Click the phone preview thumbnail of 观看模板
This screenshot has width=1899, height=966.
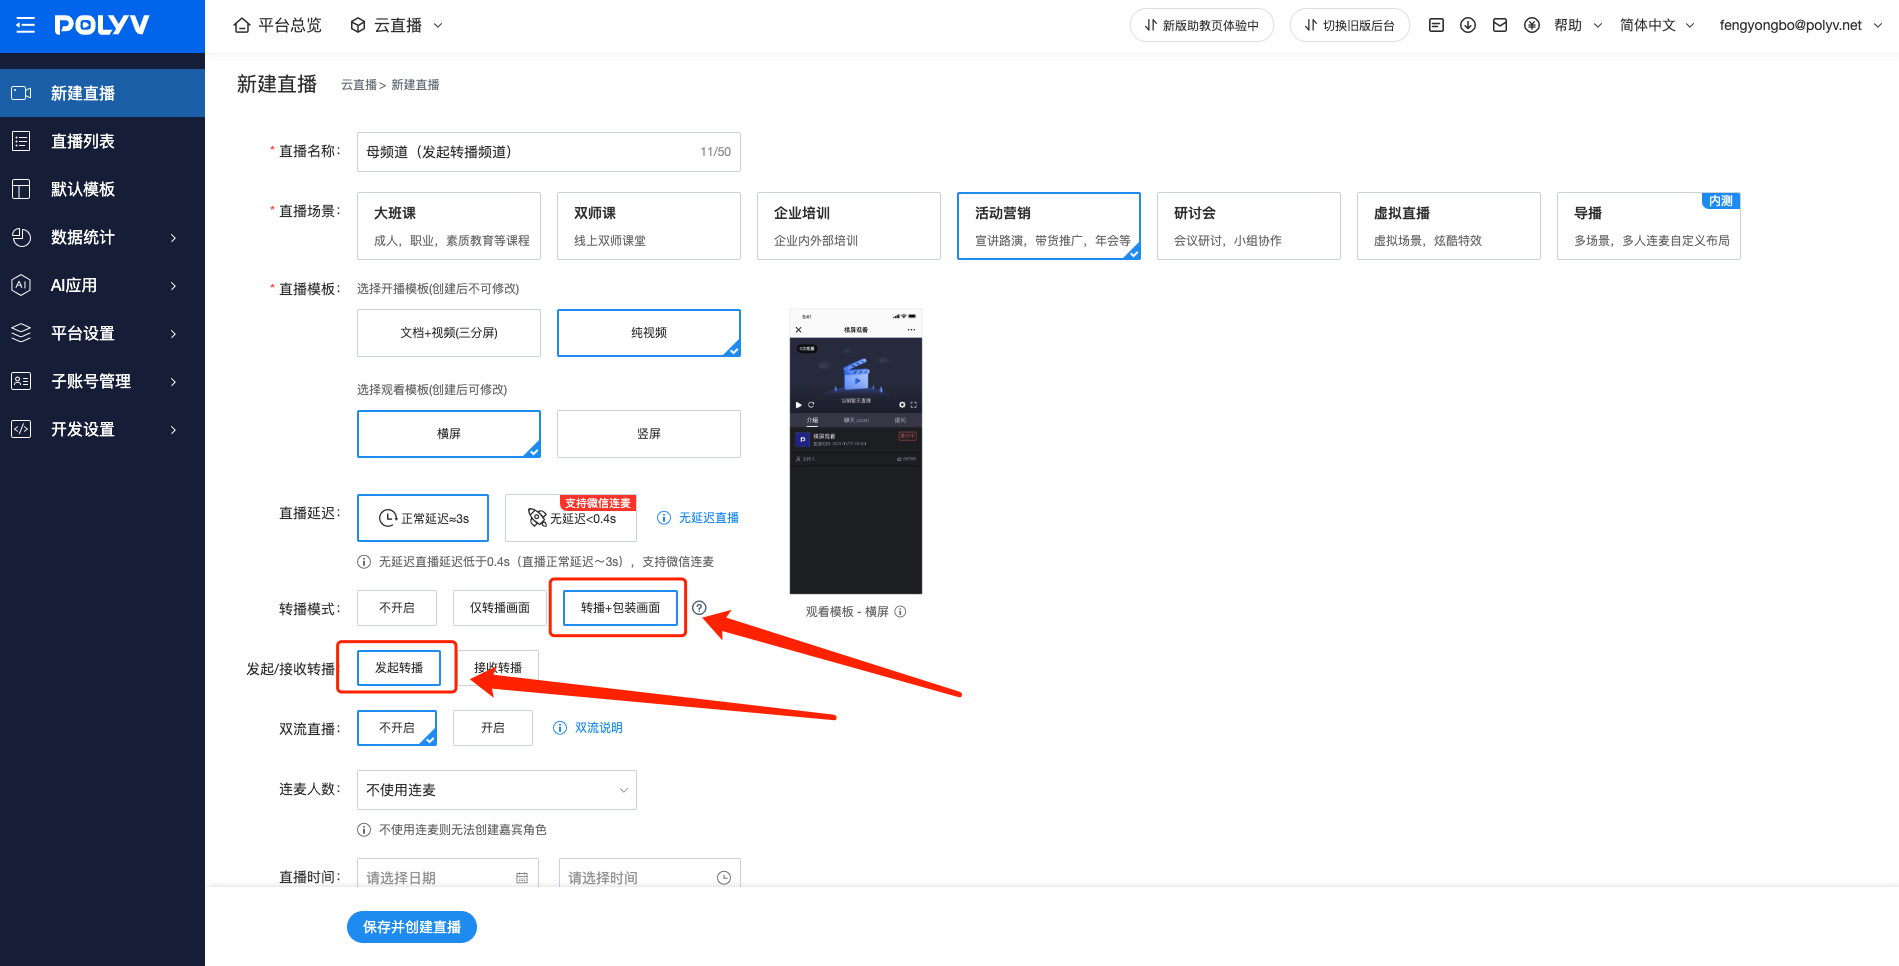856,452
